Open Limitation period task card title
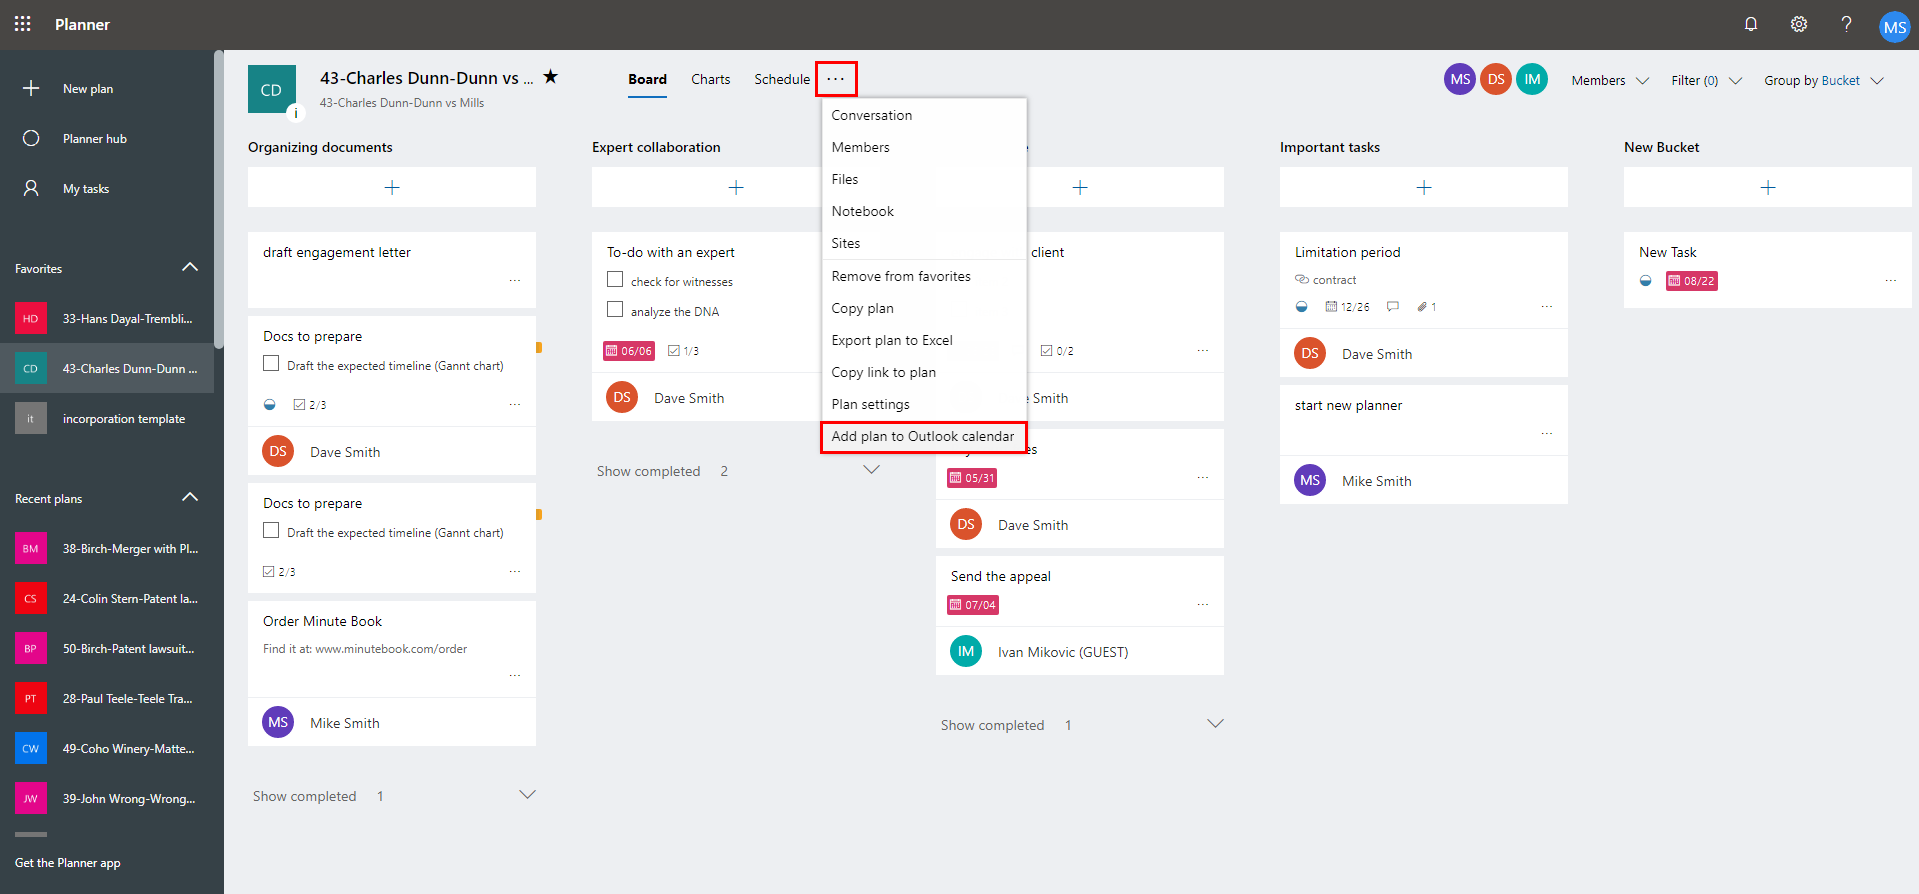This screenshot has width=1919, height=894. [1347, 252]
